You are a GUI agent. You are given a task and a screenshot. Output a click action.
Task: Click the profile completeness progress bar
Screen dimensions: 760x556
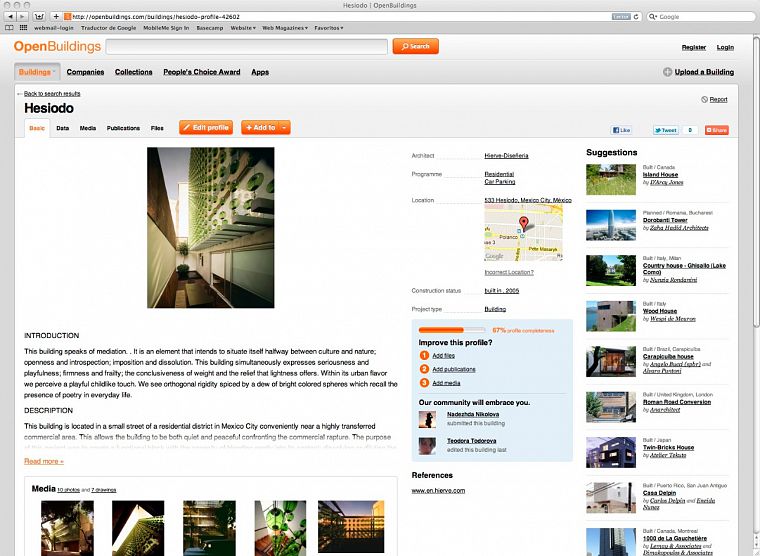452,330
